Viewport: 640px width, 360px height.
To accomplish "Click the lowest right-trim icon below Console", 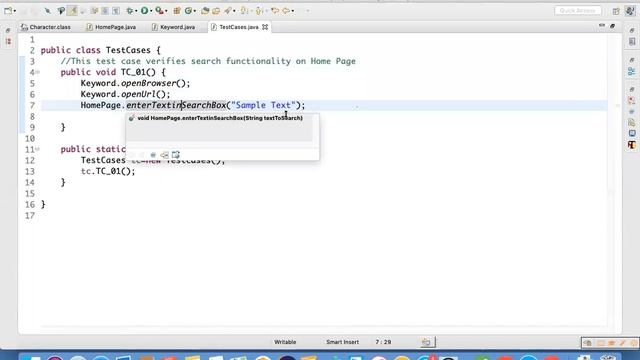I will pos(632,145).
